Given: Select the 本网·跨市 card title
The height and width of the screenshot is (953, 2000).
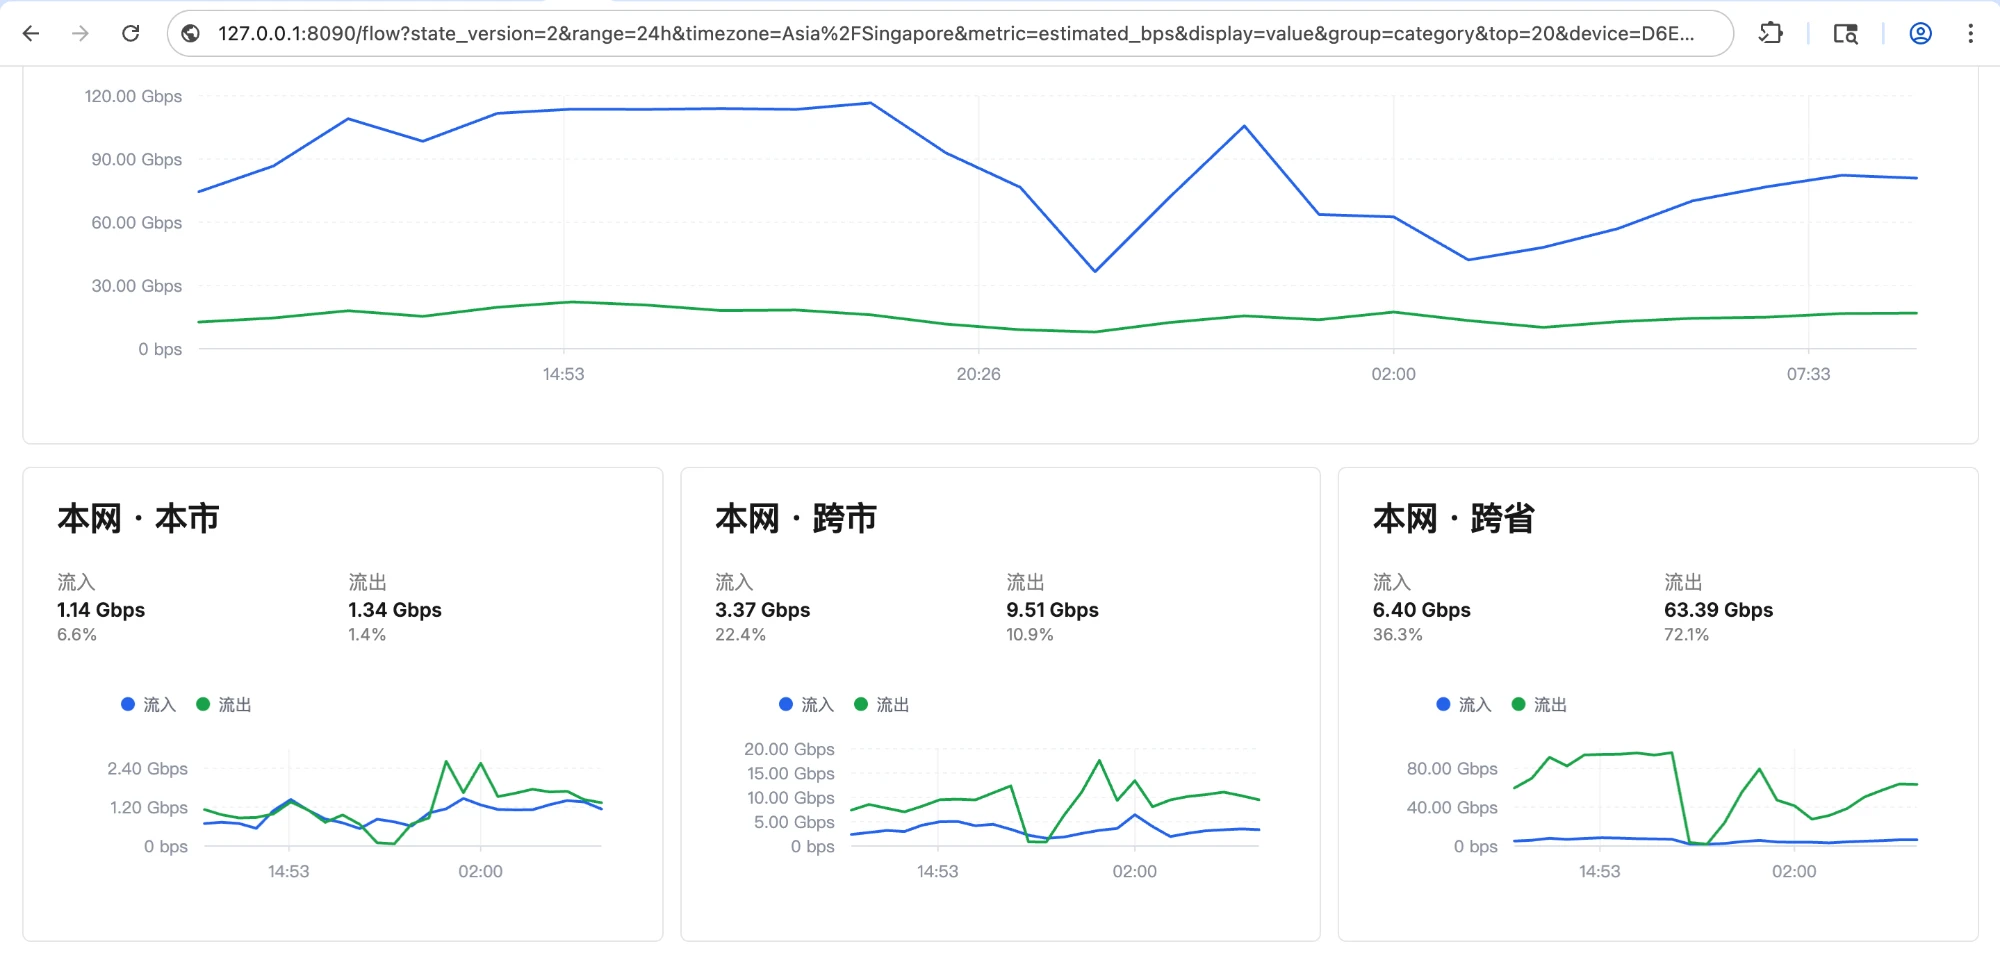Looking at the screenshot, I should tap(796, 518).
